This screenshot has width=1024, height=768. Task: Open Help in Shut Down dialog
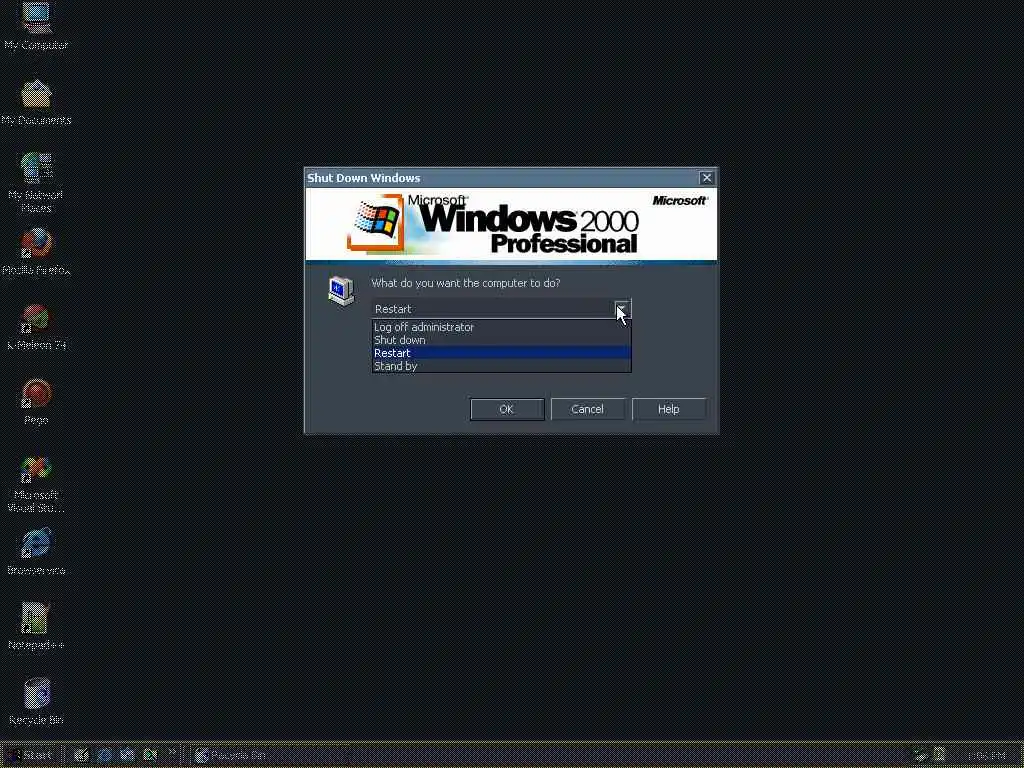pos(669,409)
